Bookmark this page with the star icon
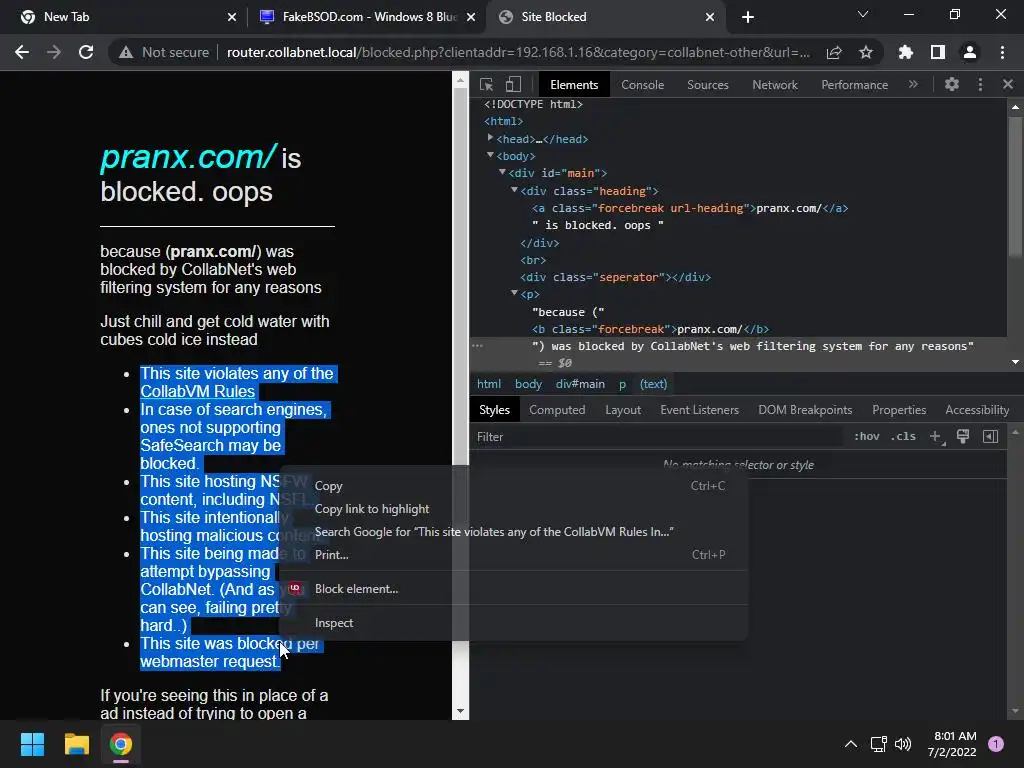The image size is (1024, 768). (866, 52)
